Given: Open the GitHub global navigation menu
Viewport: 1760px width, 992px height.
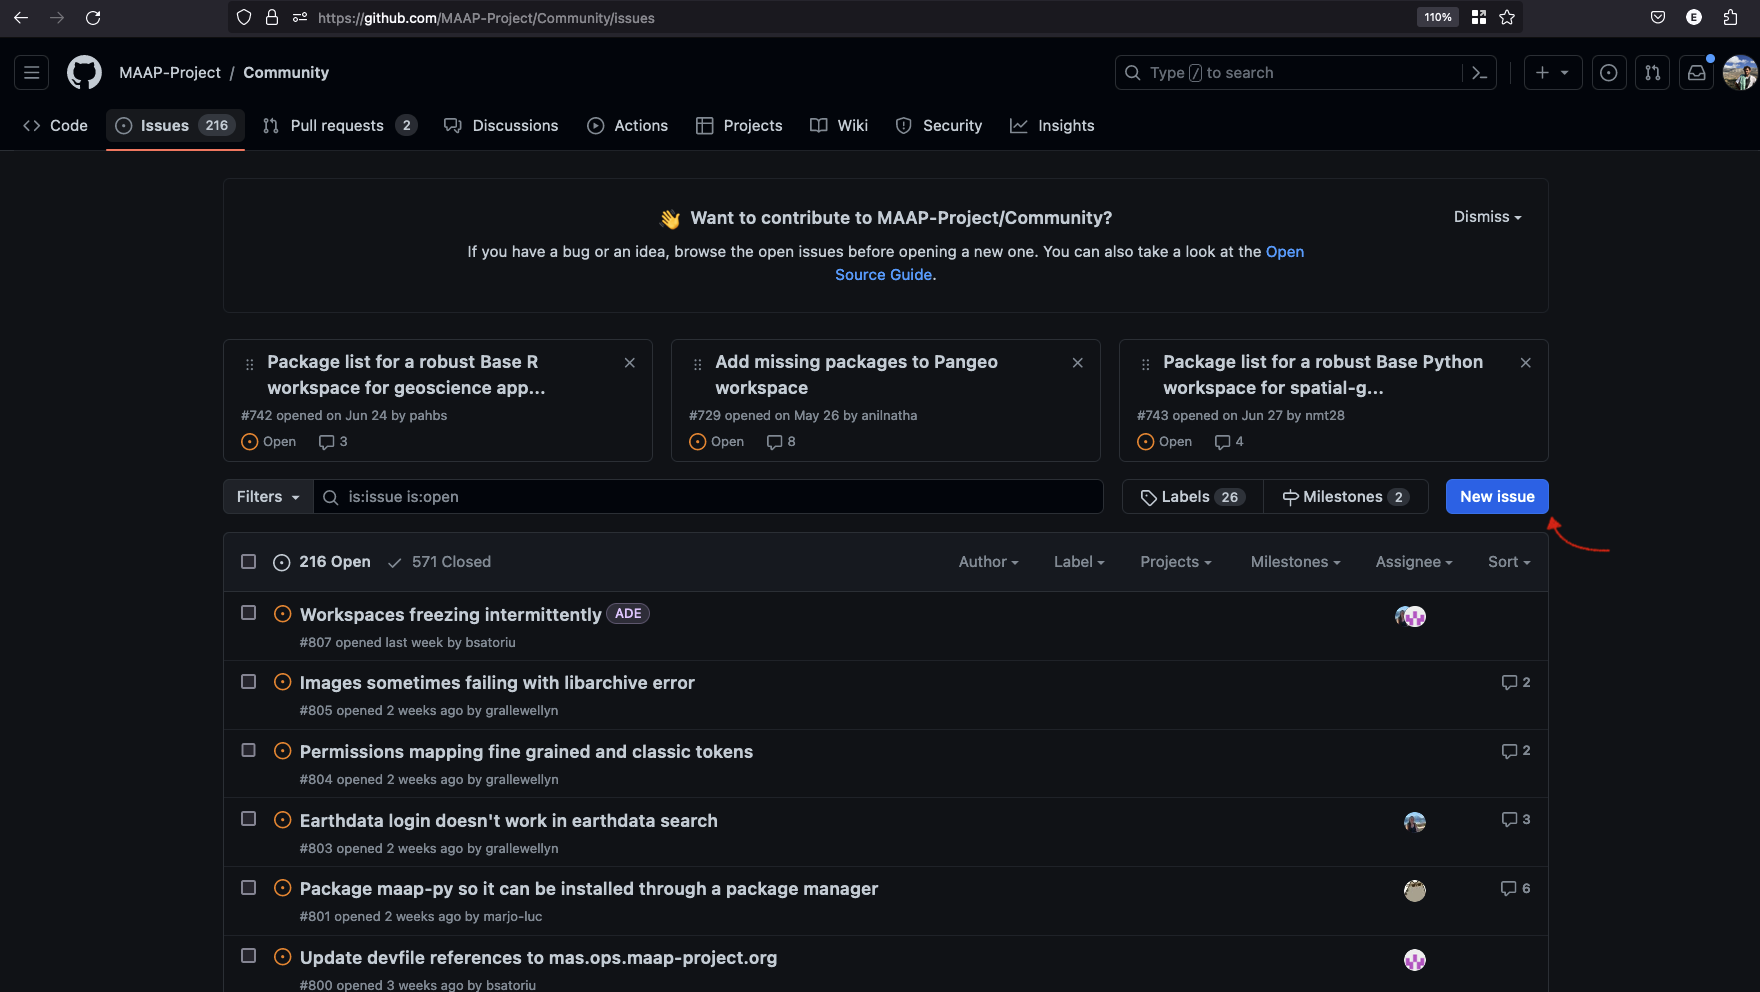Looking at the screenshot, I should point(32,73).
